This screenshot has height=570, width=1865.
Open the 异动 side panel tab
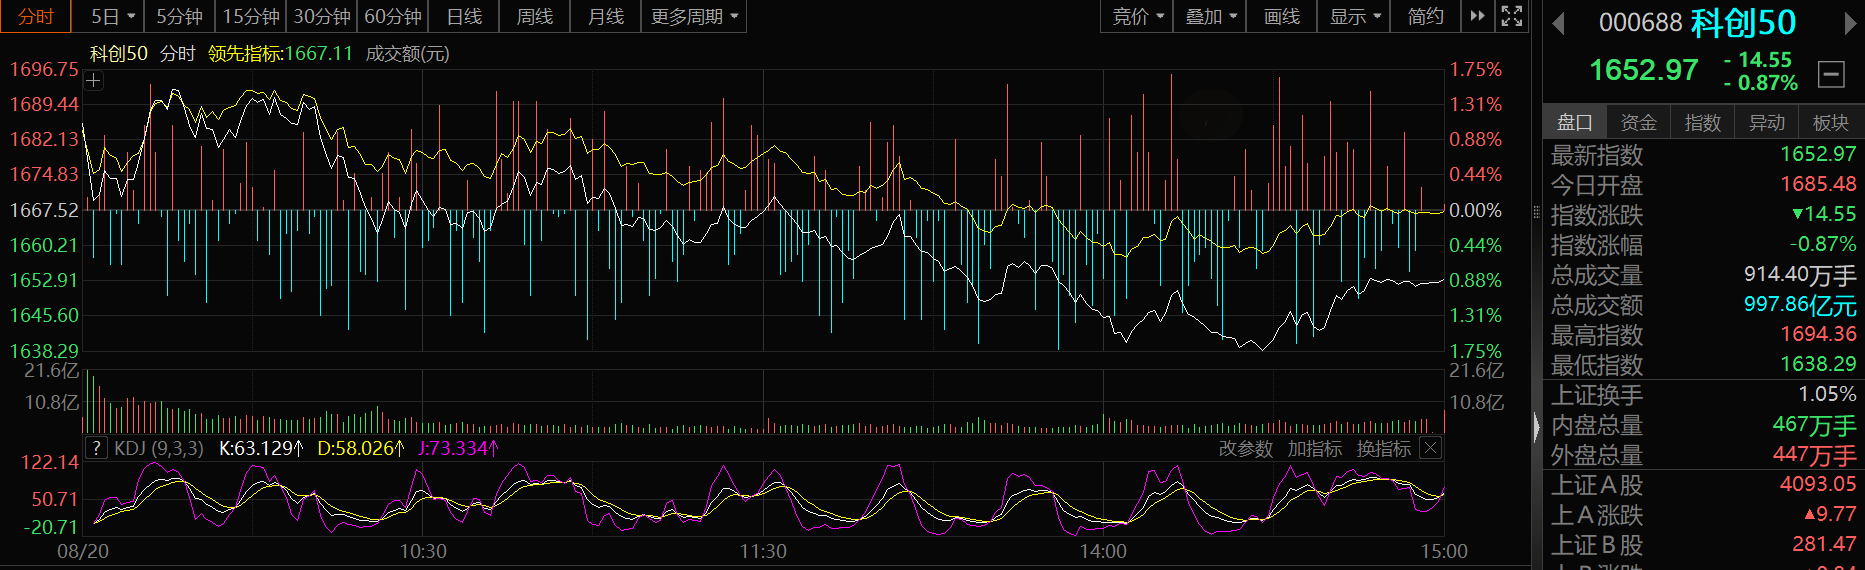pyautogui.click(x=1766, y=122)
